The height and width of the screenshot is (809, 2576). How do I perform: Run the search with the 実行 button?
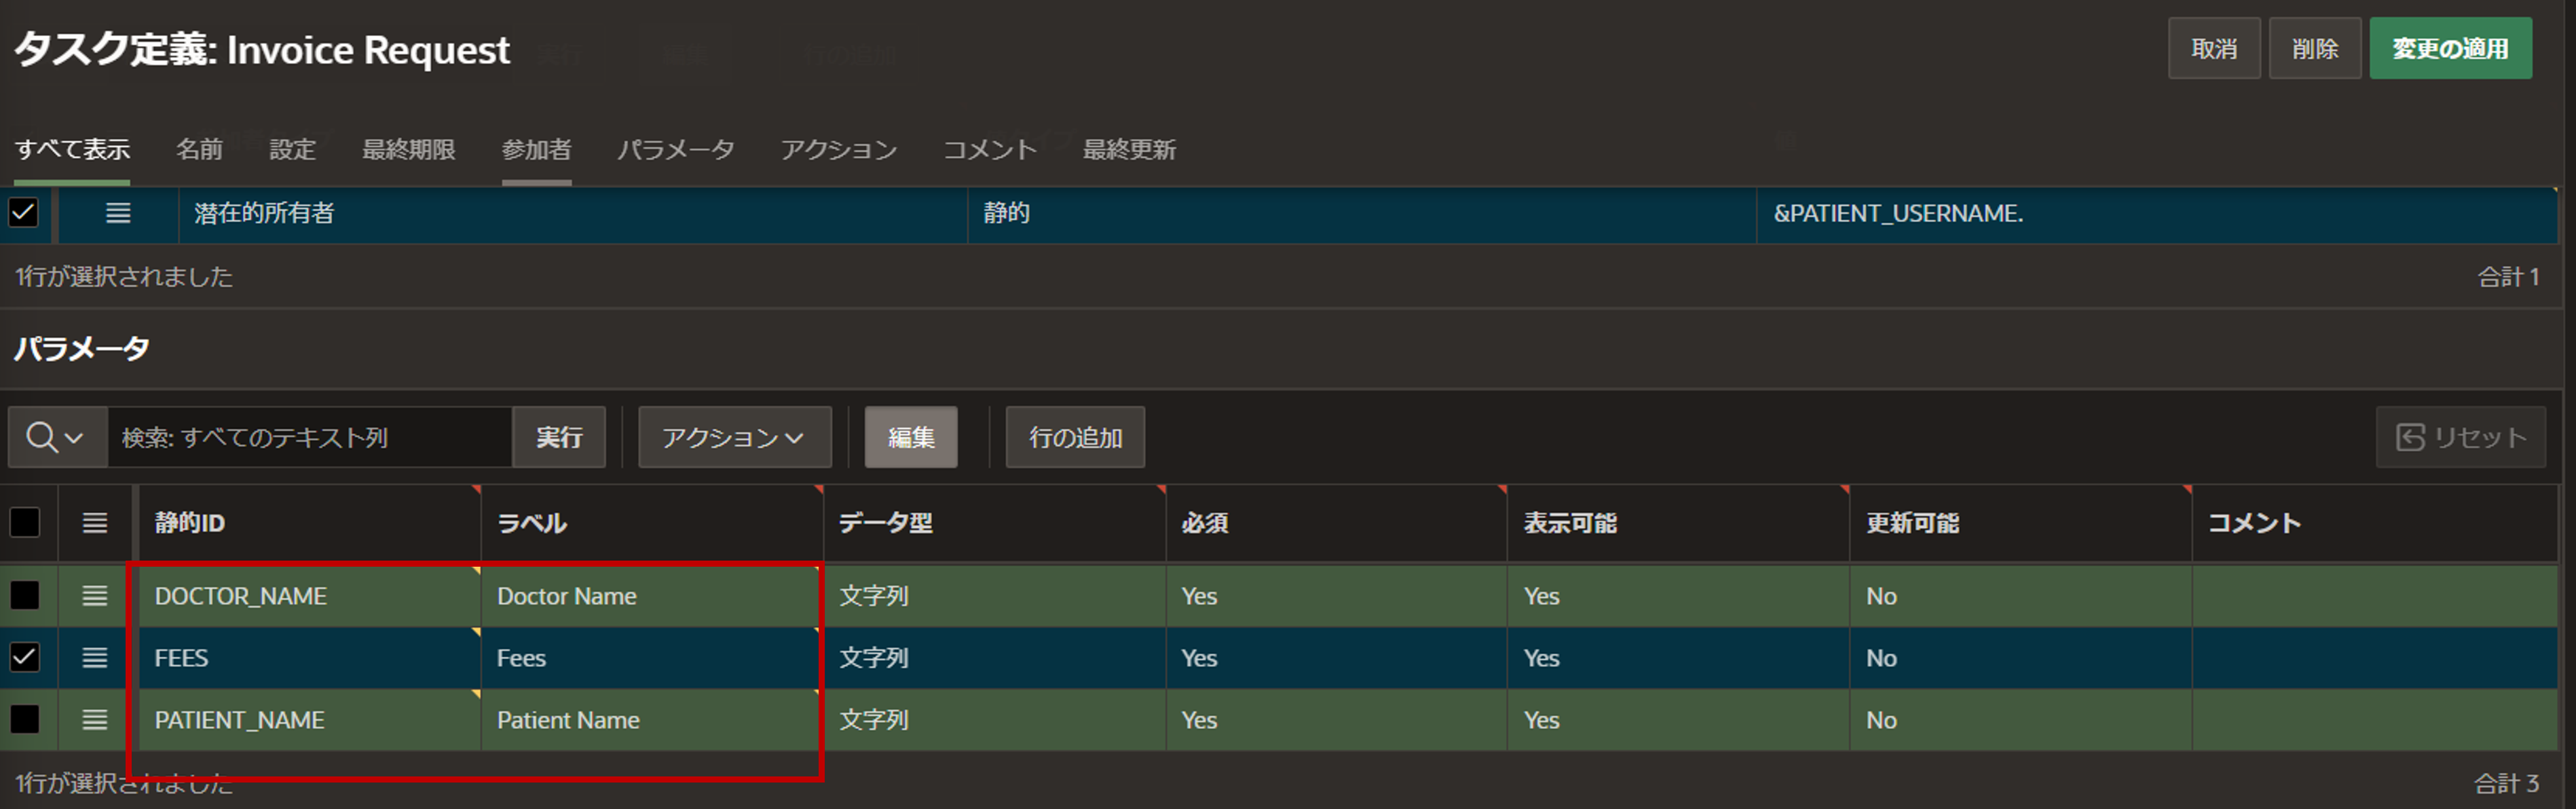[x=560, y=437]
